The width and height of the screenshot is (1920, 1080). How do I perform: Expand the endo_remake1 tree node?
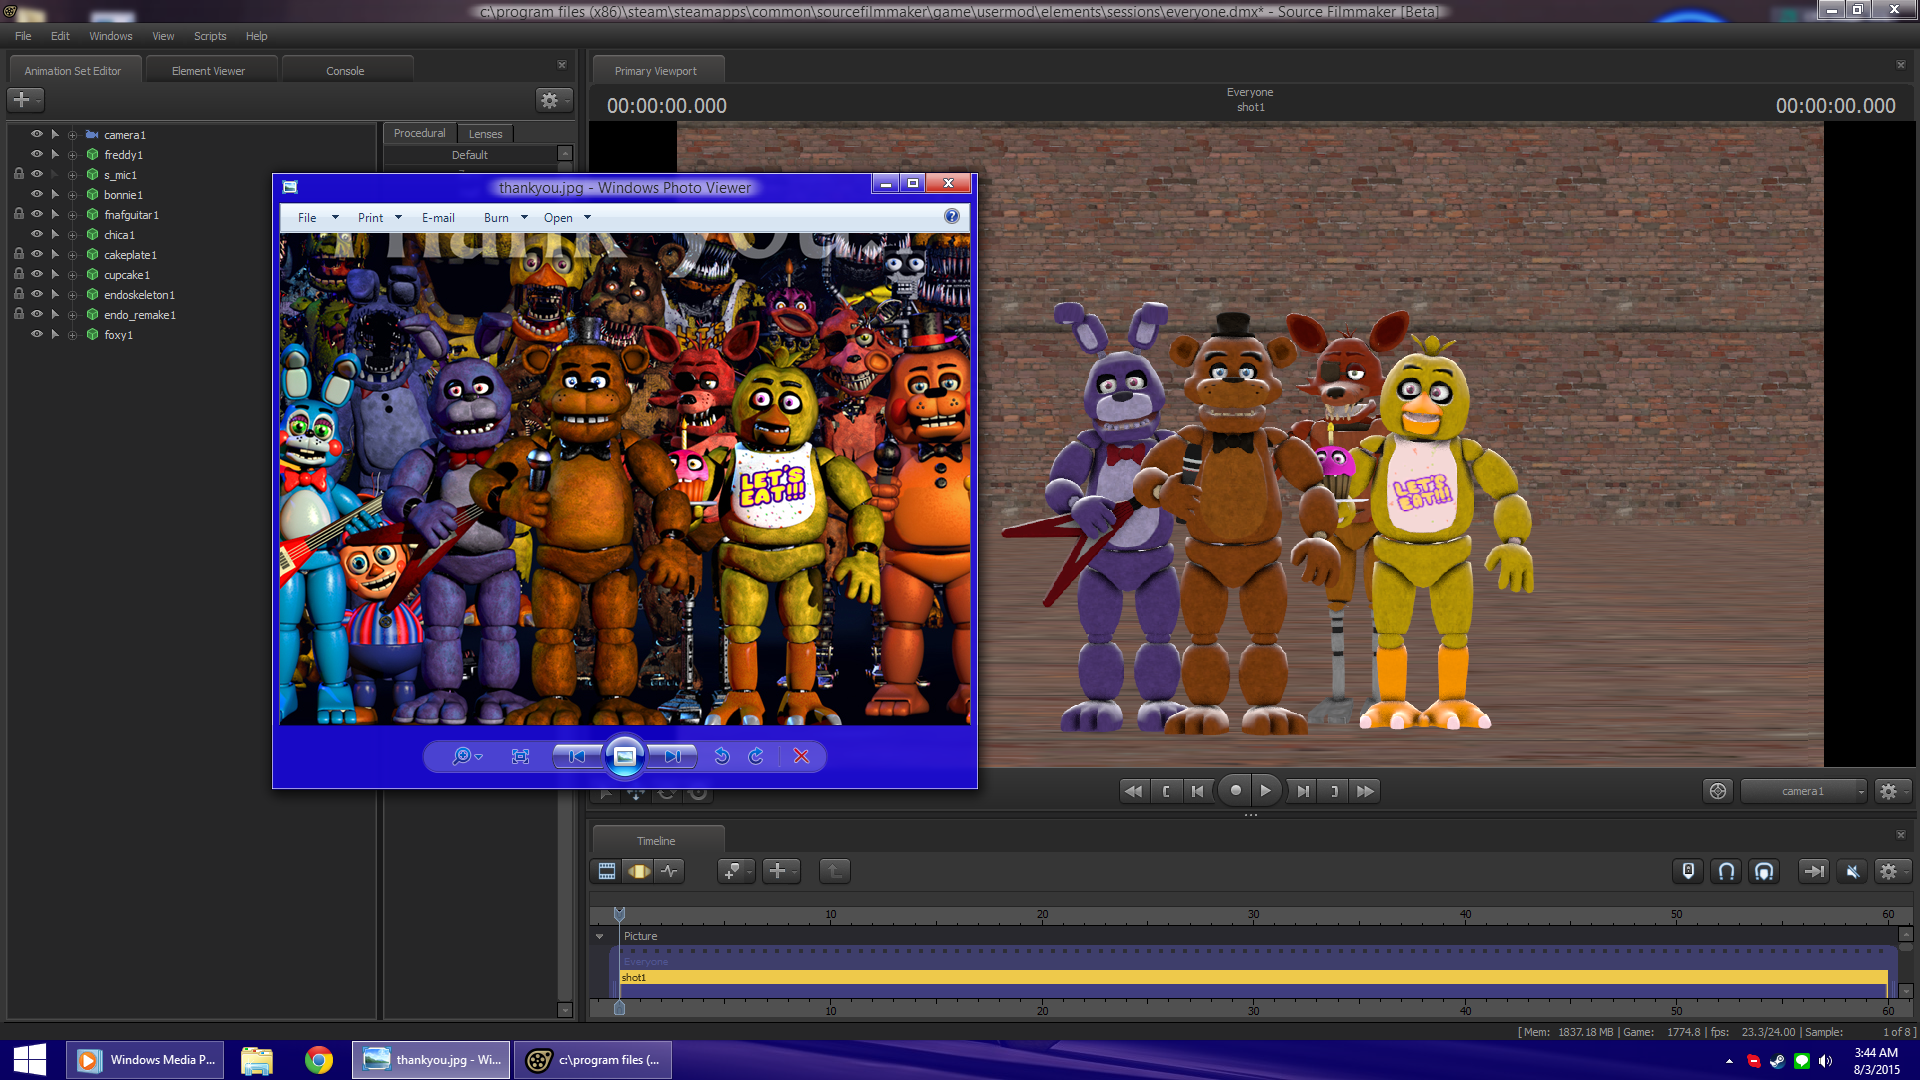click(x=72, y=315)
